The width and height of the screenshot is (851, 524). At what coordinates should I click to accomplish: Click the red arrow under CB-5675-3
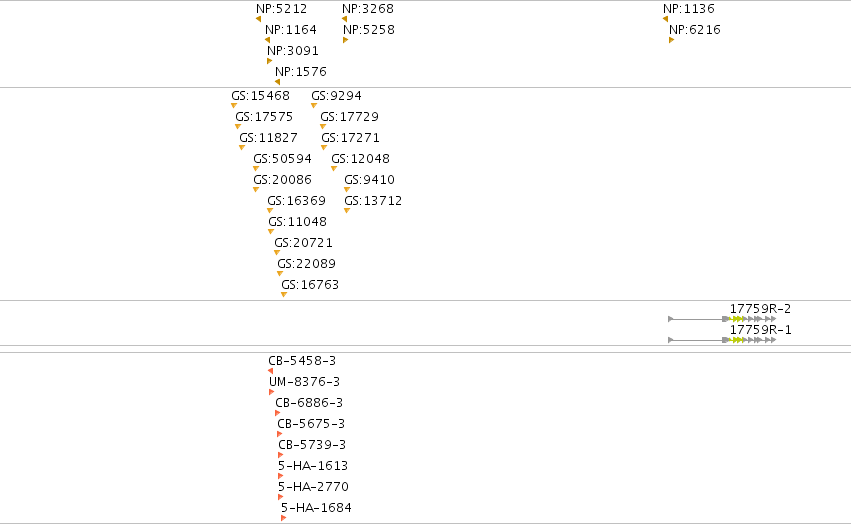click(280, 434)
